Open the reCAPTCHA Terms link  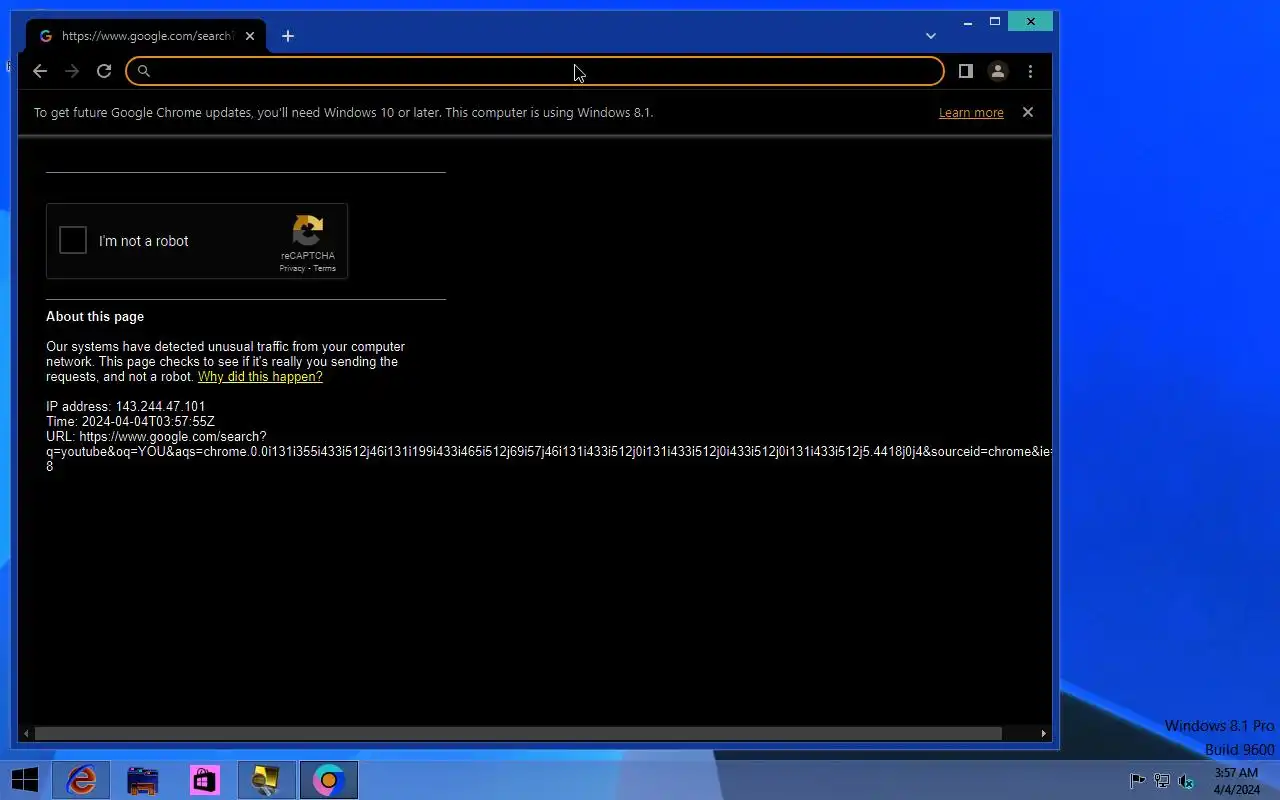tap(325, 268)
